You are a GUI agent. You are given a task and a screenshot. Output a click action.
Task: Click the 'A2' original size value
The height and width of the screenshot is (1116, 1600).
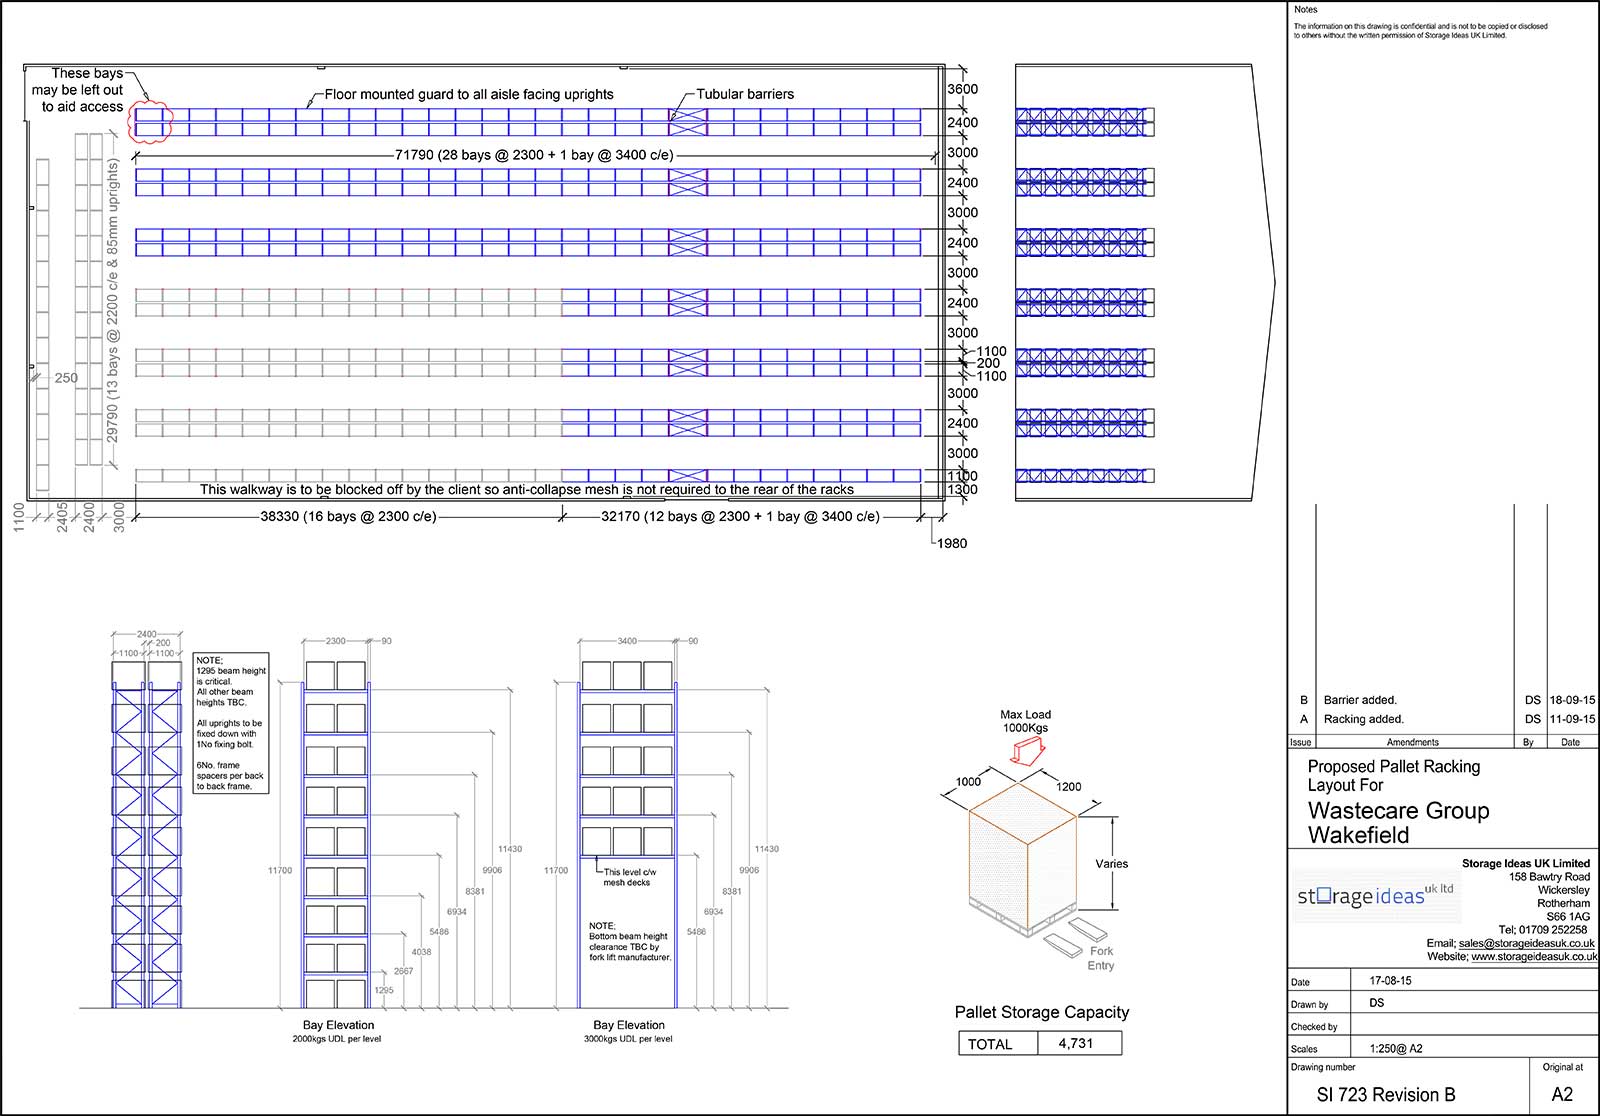(1562, 1094)
